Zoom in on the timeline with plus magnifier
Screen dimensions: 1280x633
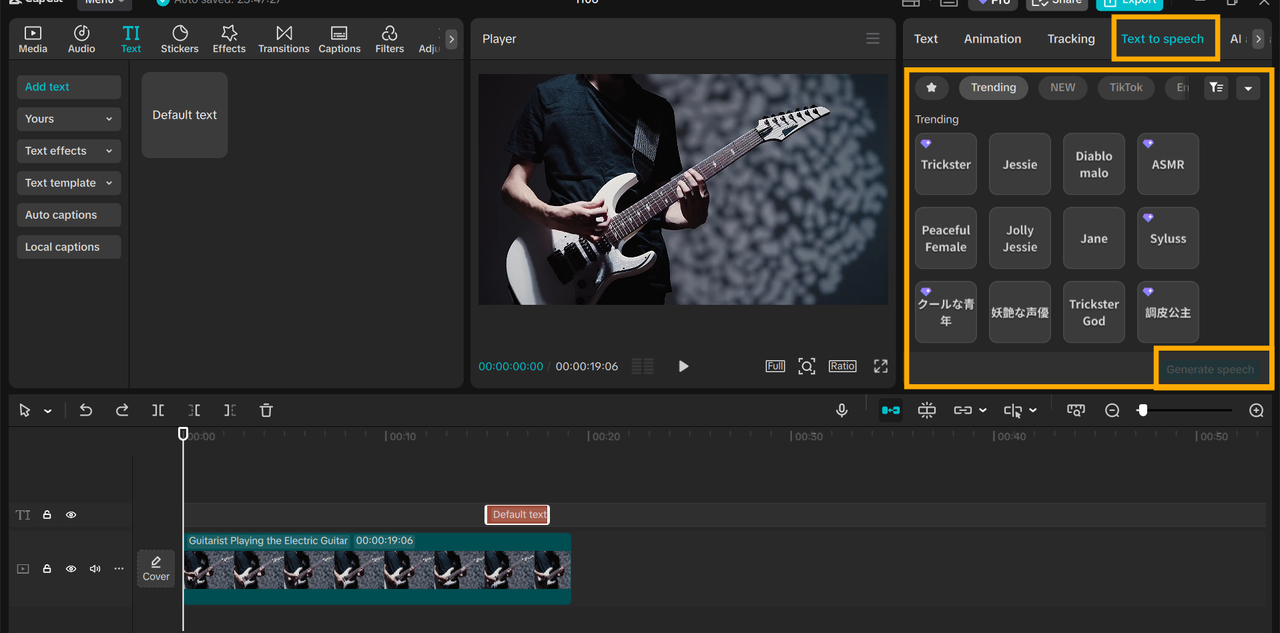tap(1256, 410)
